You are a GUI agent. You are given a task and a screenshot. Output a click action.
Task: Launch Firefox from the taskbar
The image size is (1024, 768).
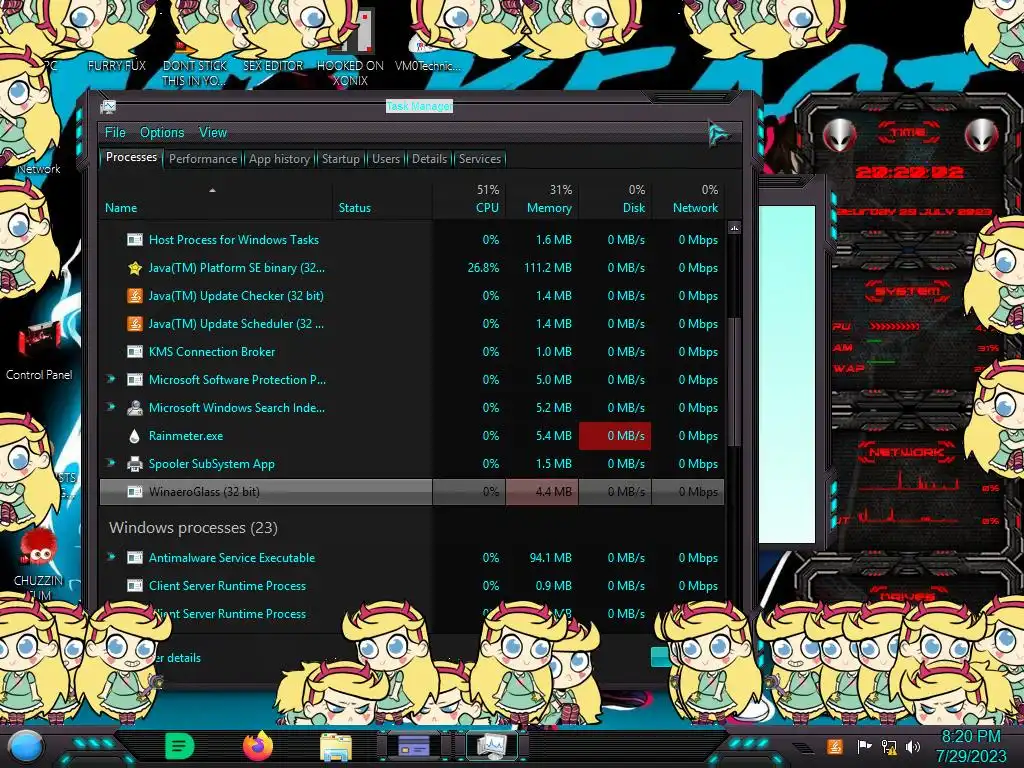pyautogui.click(x=258, y=746)
